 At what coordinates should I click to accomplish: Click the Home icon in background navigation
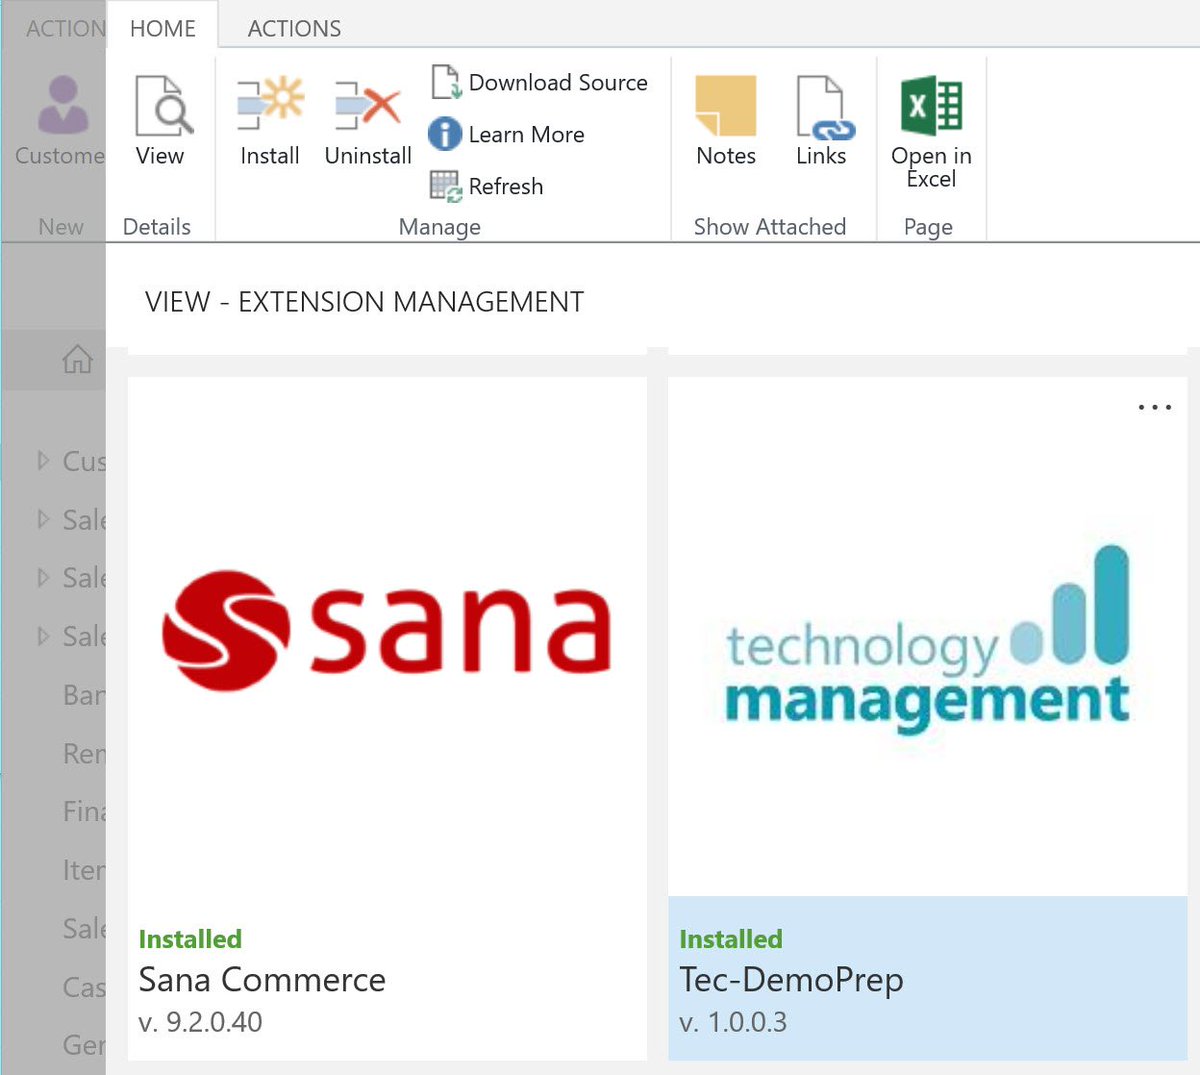click(x=77, y=358)
